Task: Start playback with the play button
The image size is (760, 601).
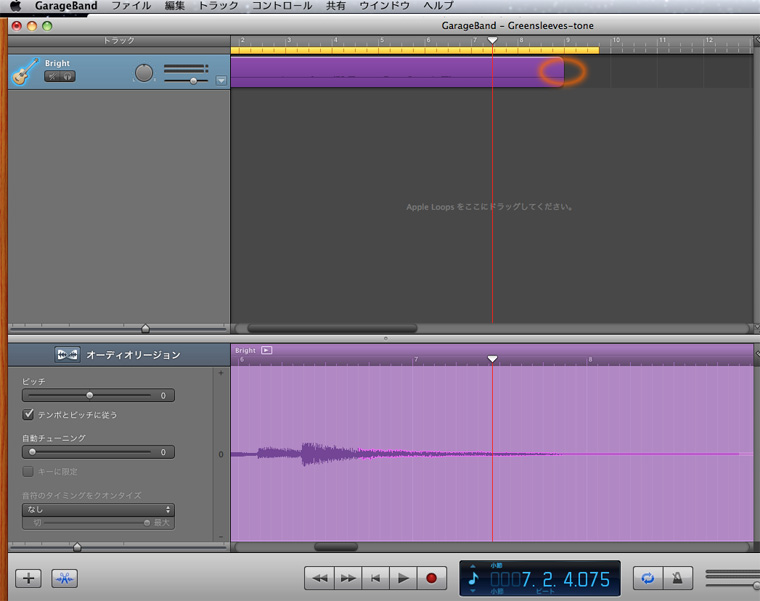Action: click(403, 578)
